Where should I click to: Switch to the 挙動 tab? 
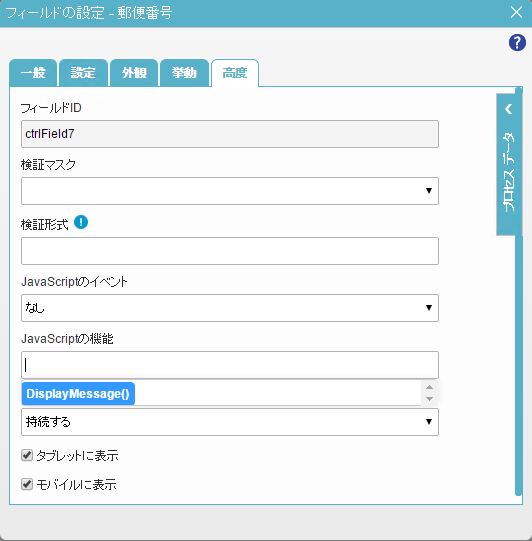pyautogui.click(x=184, y=73)
